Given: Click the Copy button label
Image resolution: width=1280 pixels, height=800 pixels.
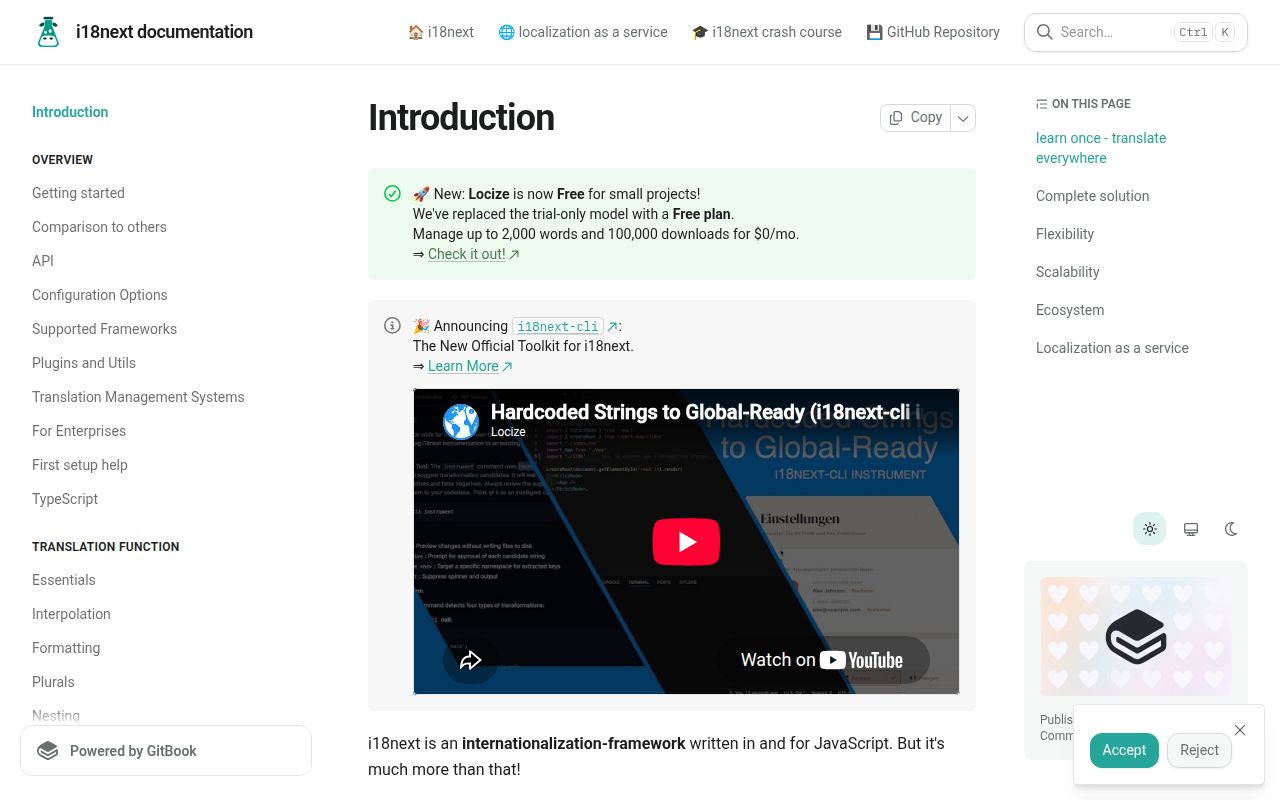Looking at the screenshot, I should (x=926, y=118).
